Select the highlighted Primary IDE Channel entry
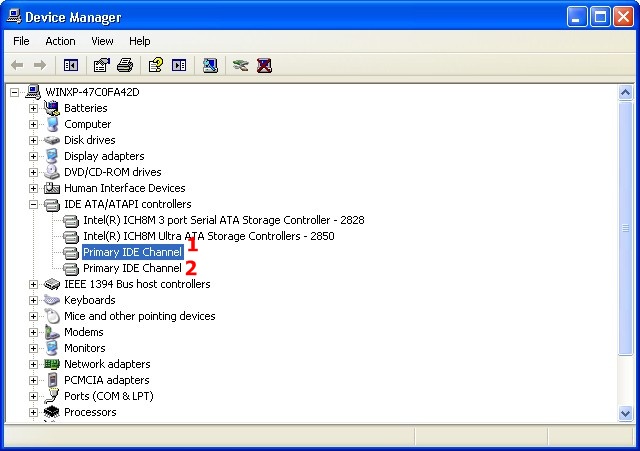This screenshot has width=640, height=451. [x=132, y=252]
